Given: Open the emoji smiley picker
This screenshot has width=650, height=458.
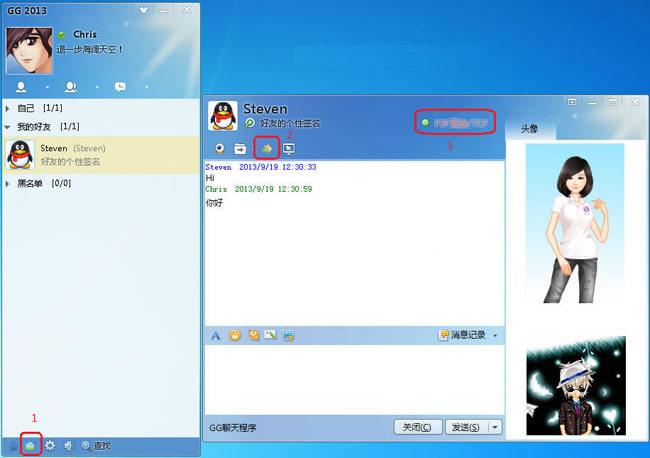Looking at the screenshot, I should point(235,335).
